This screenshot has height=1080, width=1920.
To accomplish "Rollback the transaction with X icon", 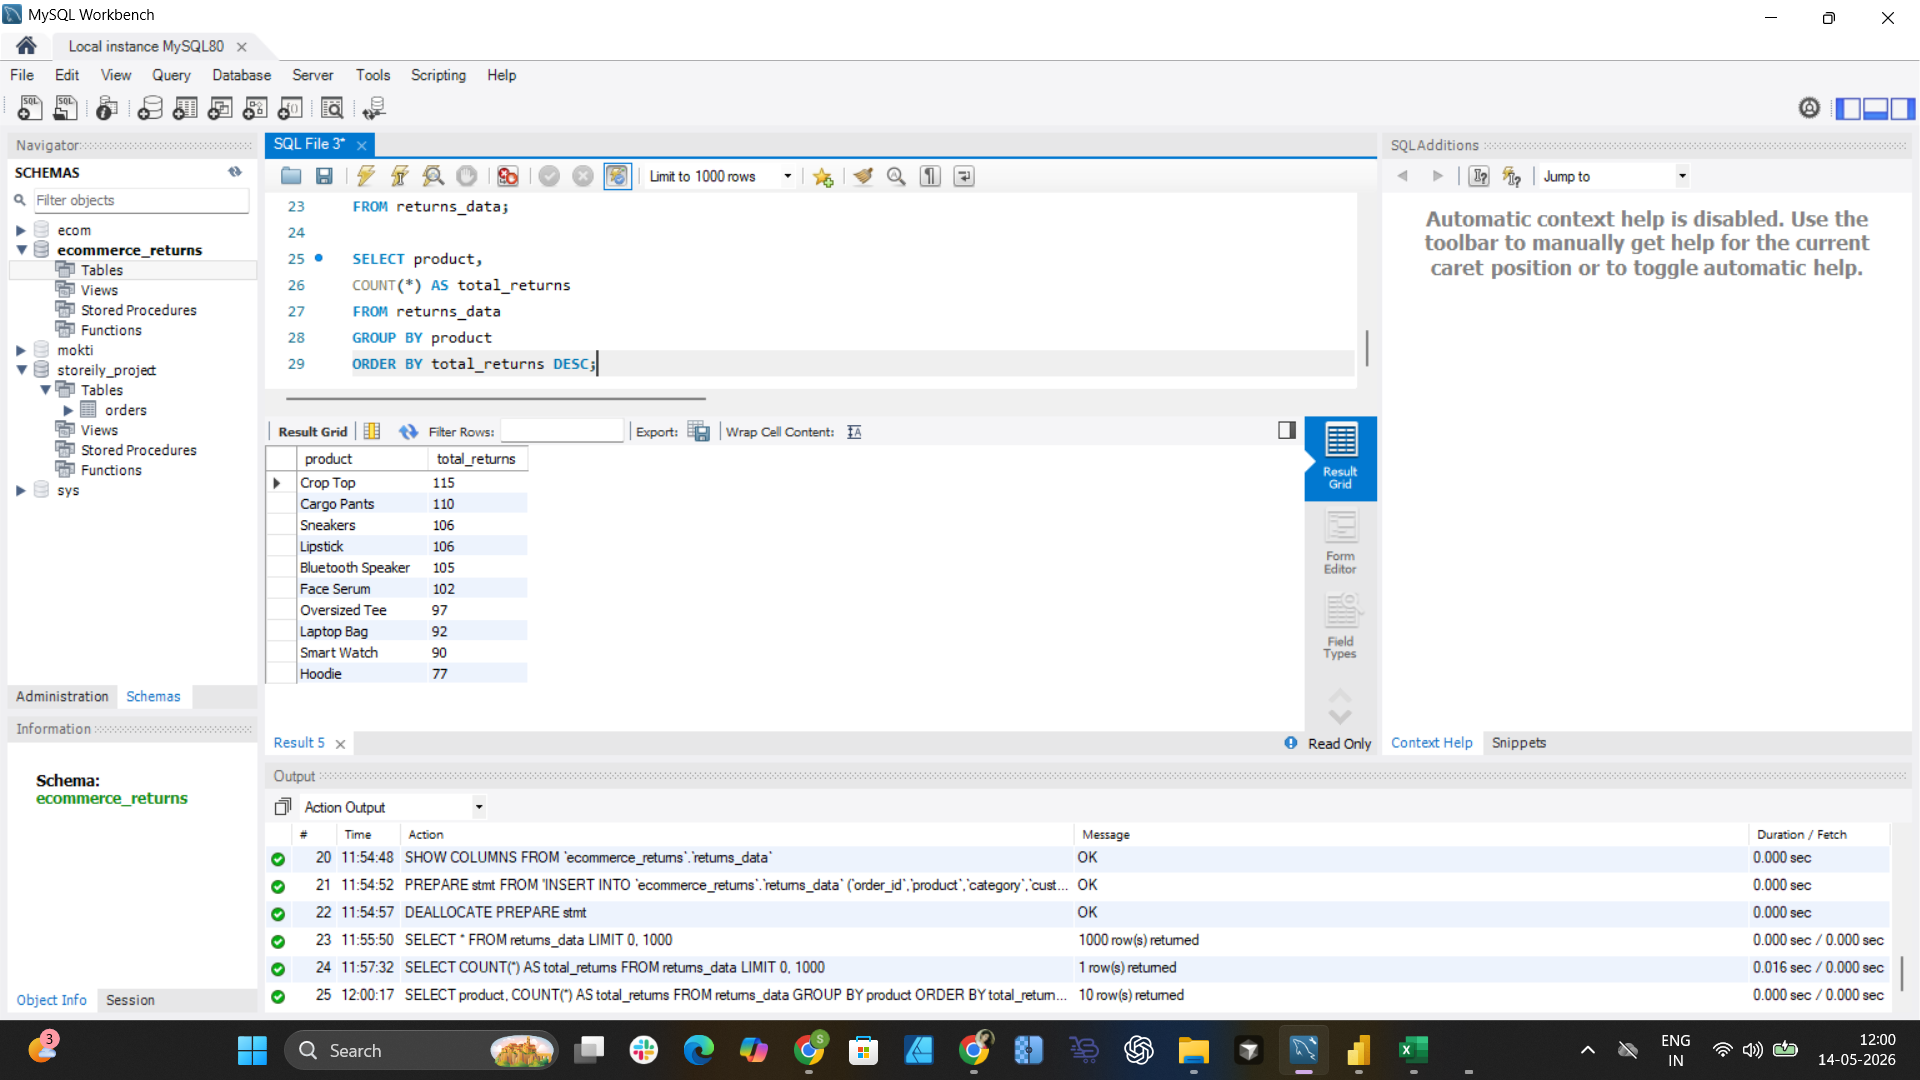I will (x=583, y=176).
